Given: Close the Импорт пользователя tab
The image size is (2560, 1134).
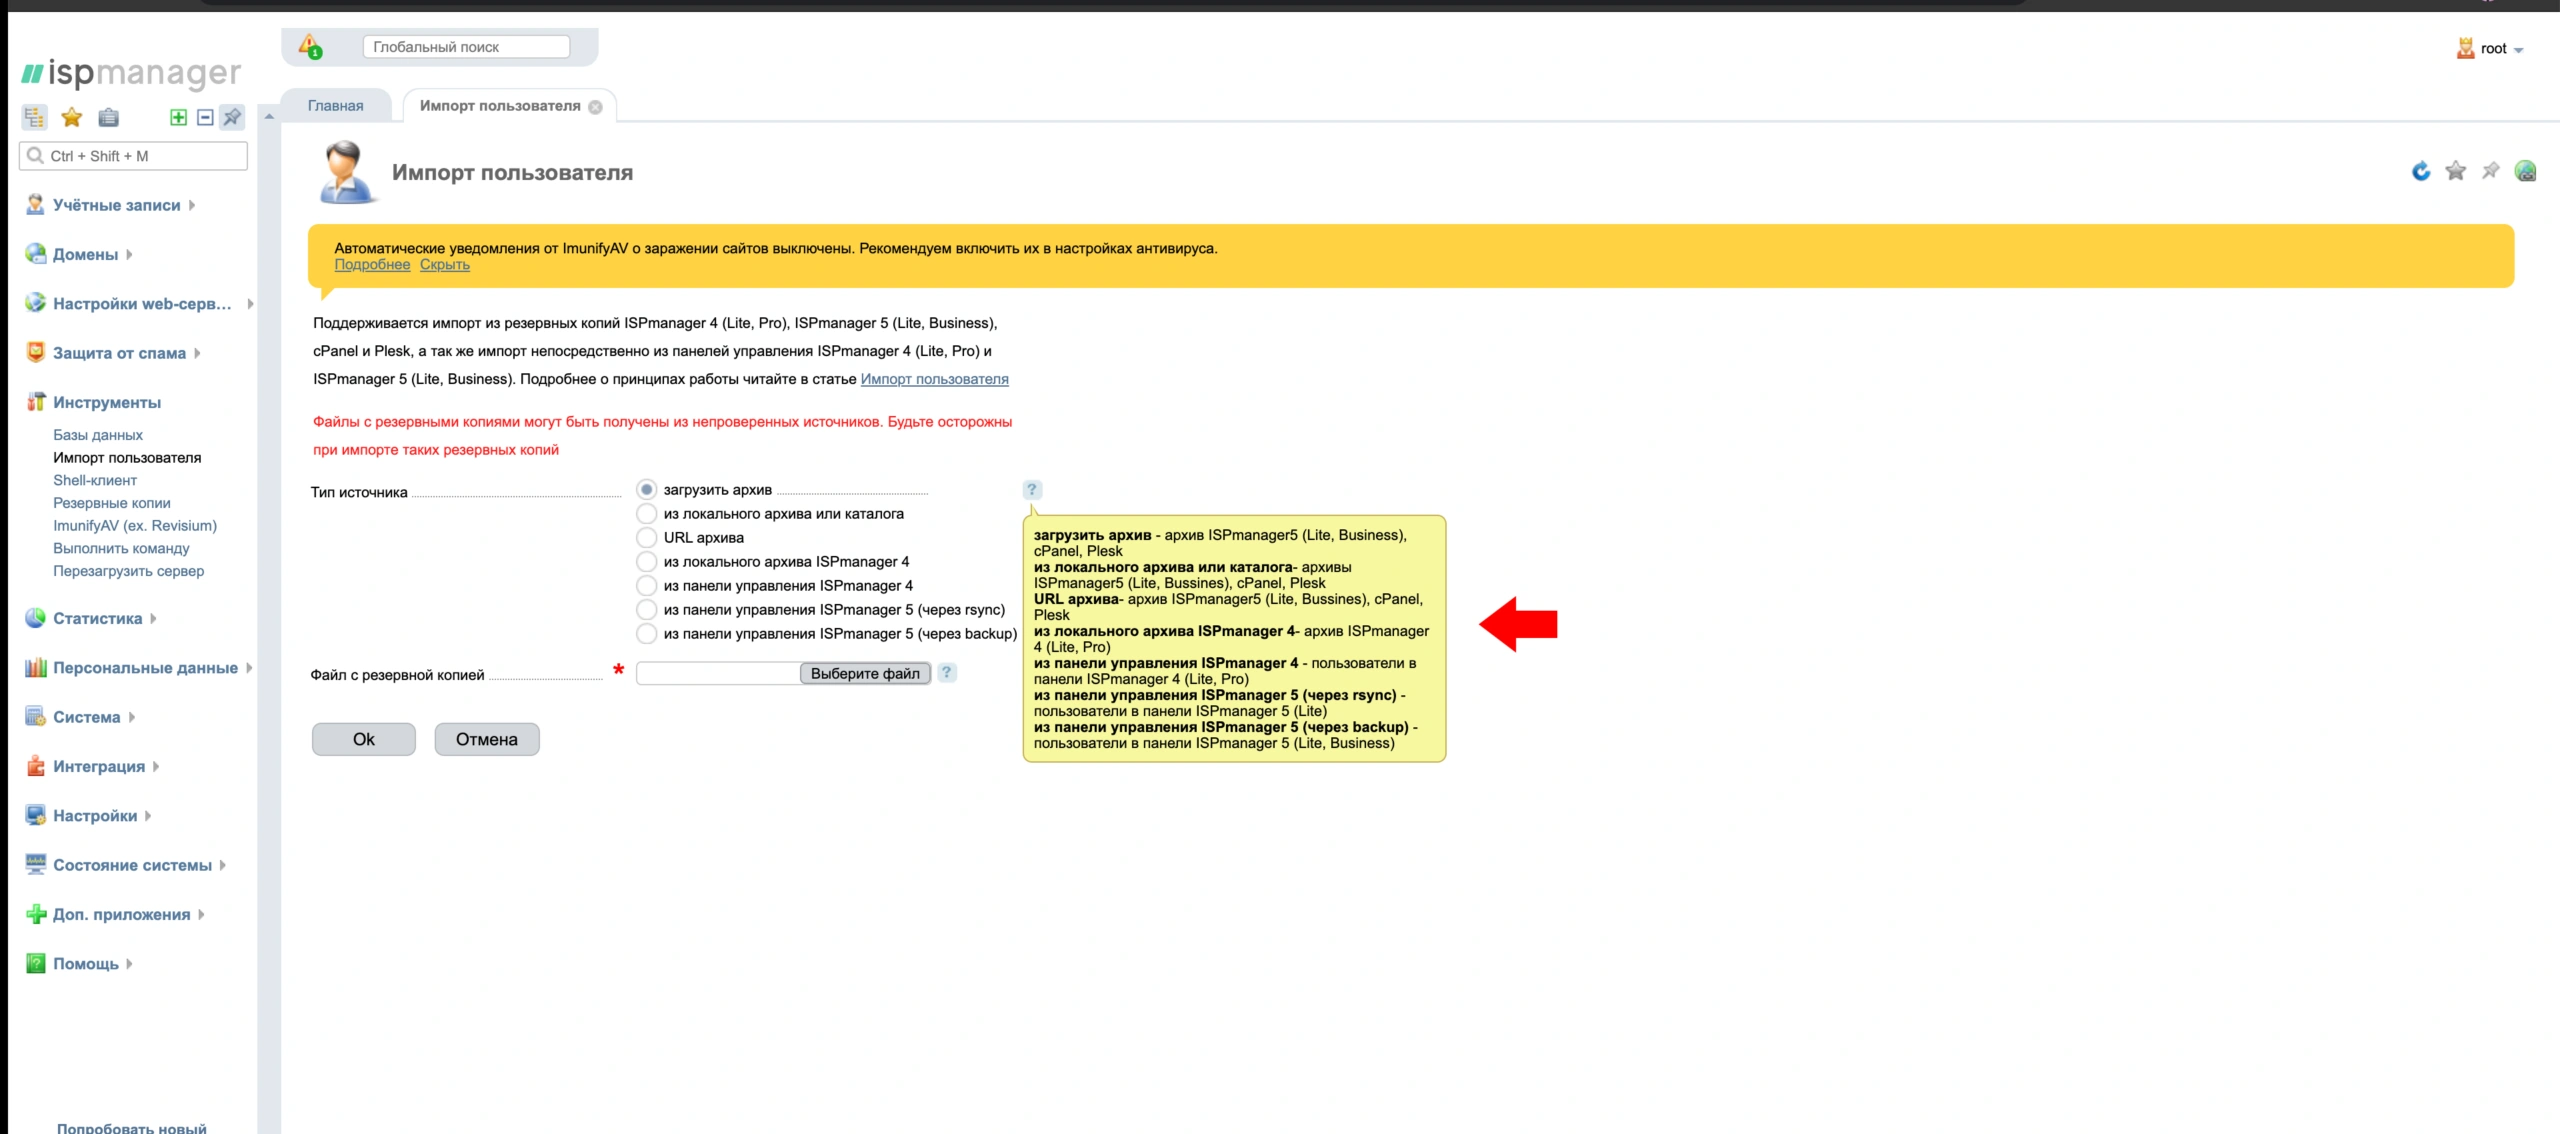Looking at the screenshot, I should coord(595,107).
